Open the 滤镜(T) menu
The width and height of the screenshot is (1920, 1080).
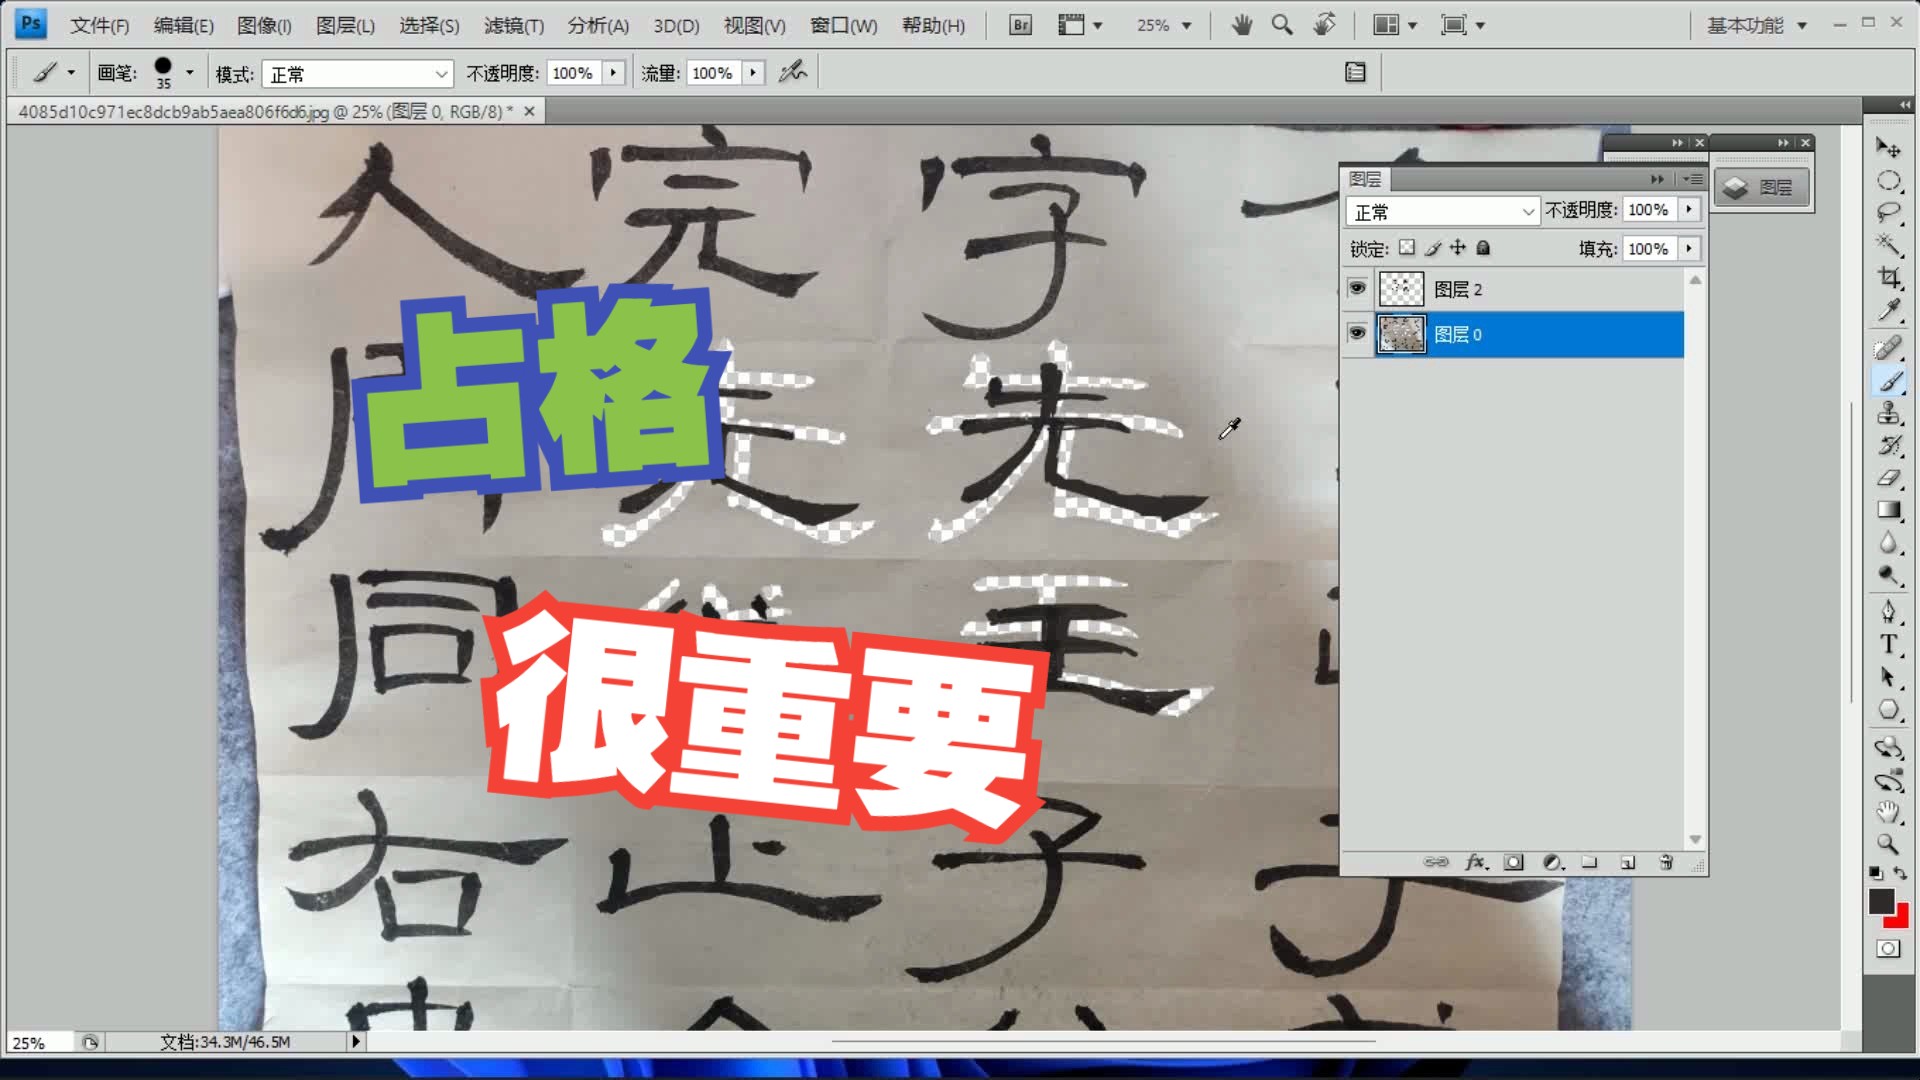pyautogui.click(x=514, y=25)
